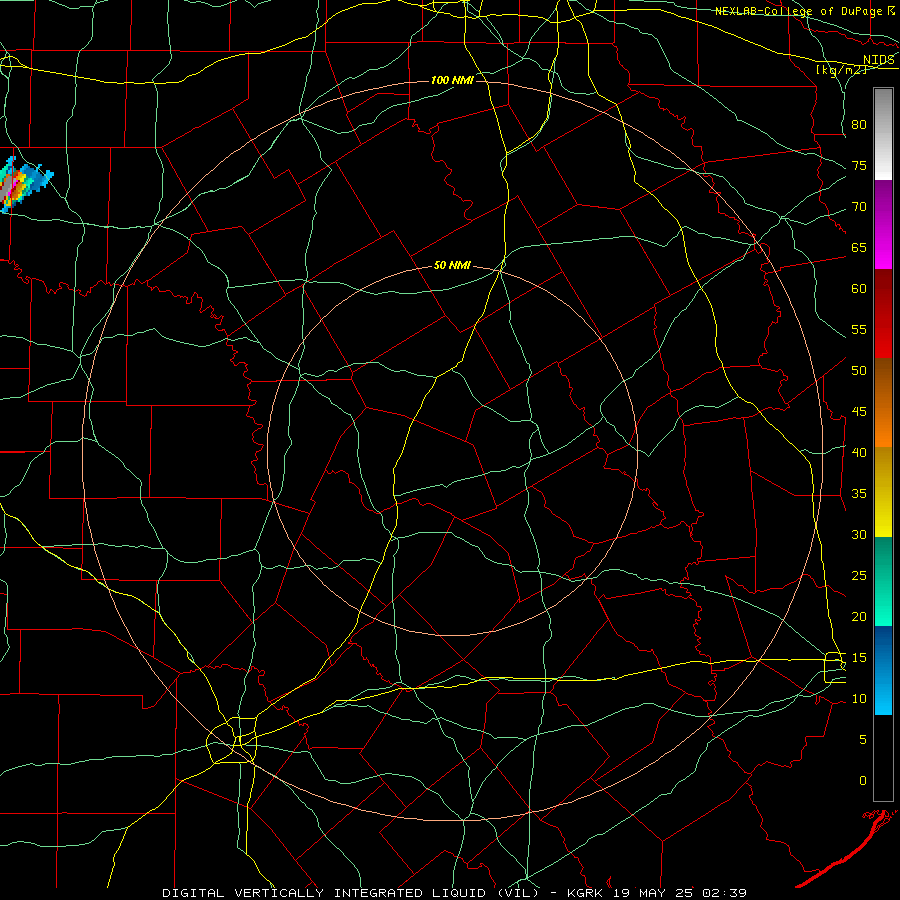Click the magenta 65-70 band of color scale

[883, 224]
